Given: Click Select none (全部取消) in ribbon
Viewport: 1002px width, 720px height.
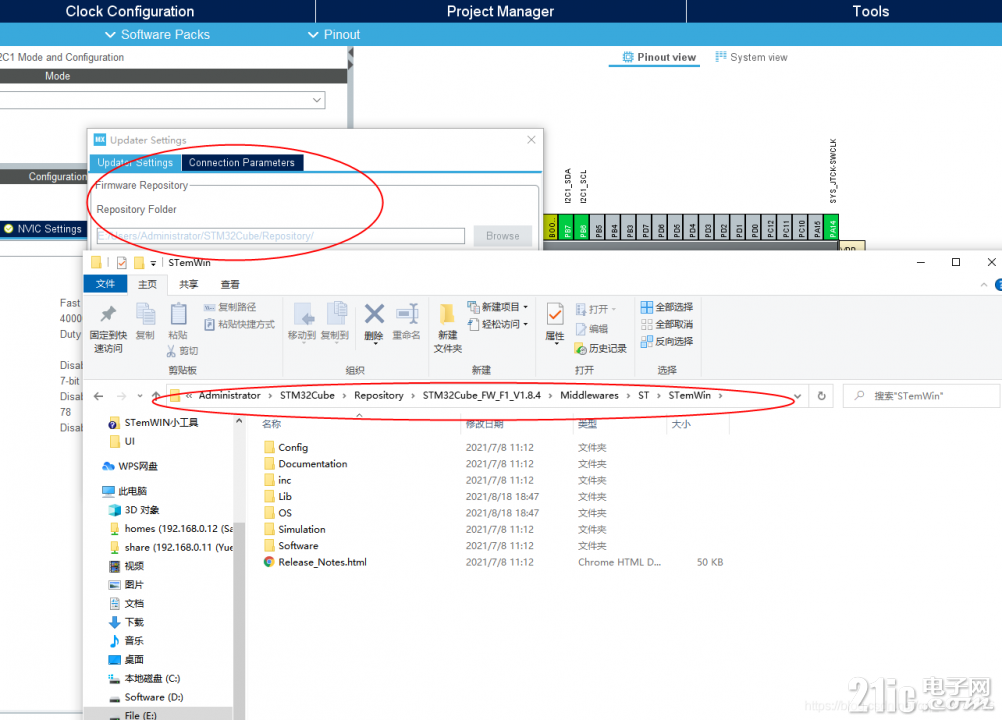Looking at the screenshot, I should click(x=667, y=325).
